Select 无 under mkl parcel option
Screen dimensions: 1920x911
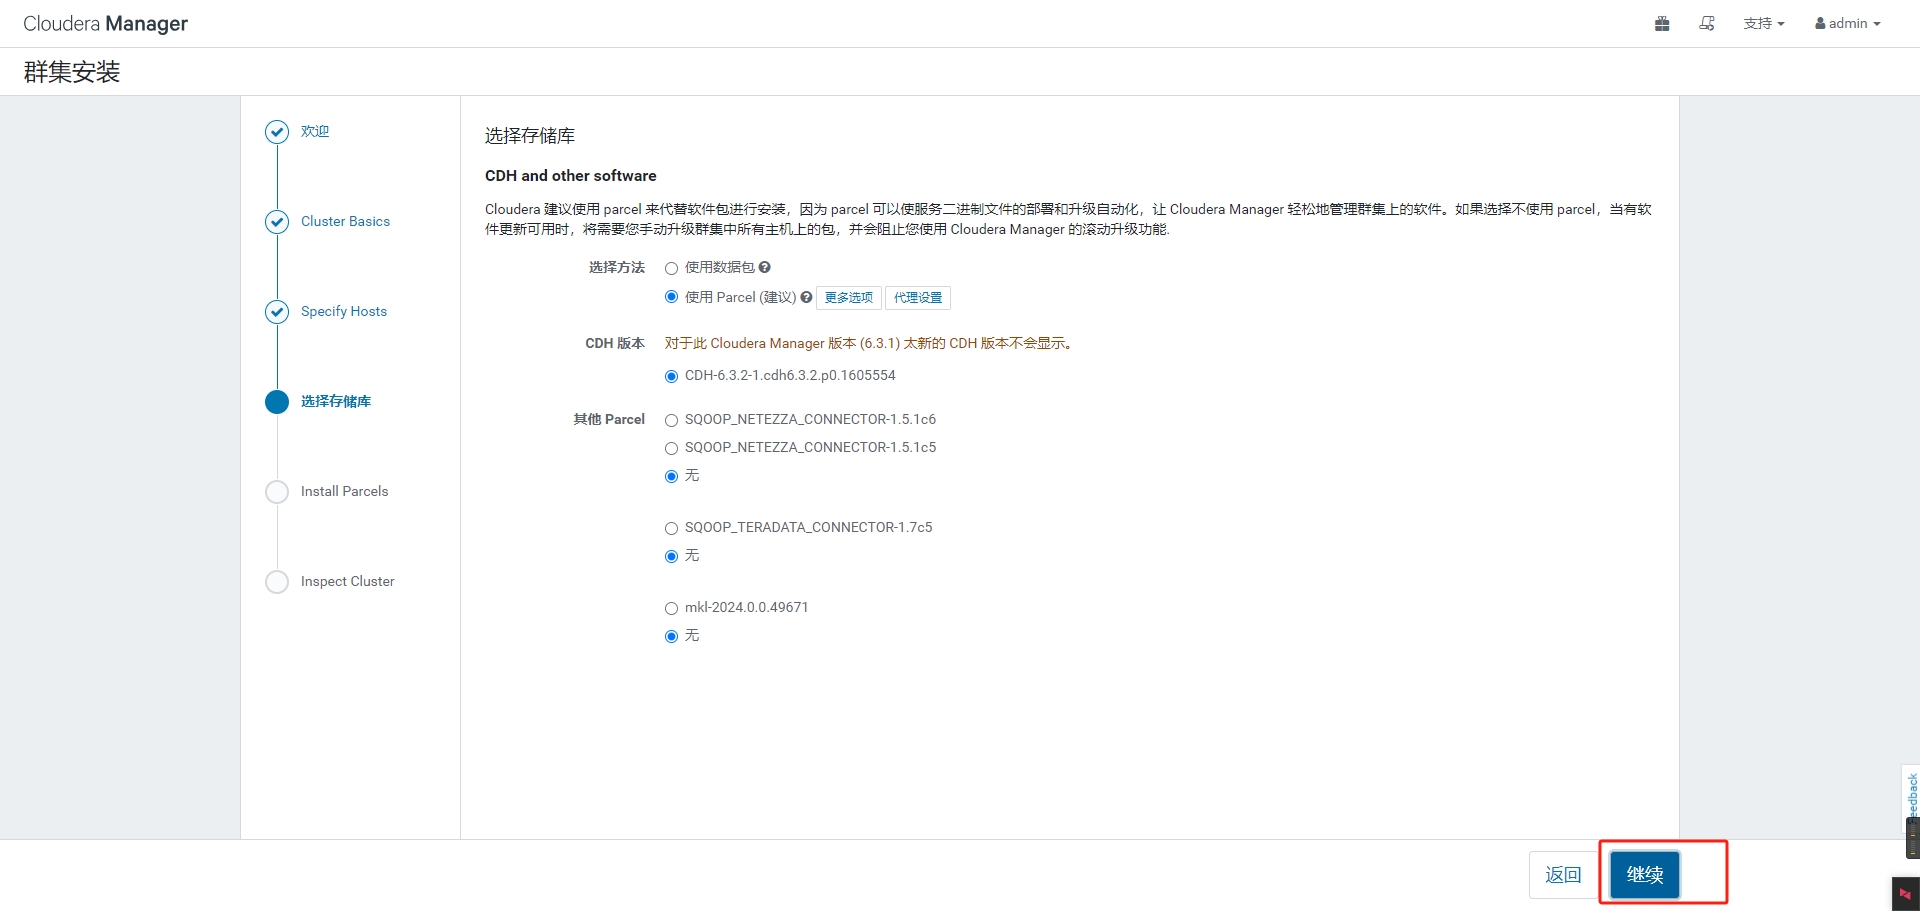(x=672, y=636)
